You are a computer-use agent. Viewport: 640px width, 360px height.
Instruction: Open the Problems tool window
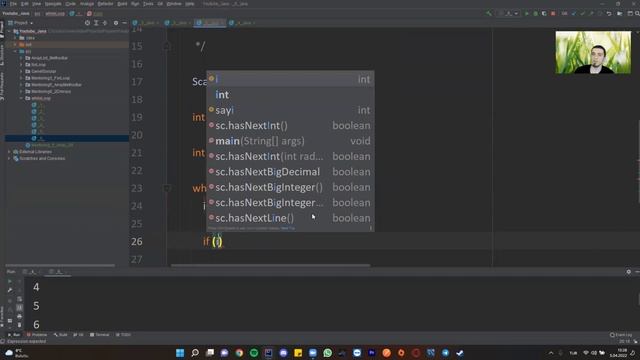point(37,335)
